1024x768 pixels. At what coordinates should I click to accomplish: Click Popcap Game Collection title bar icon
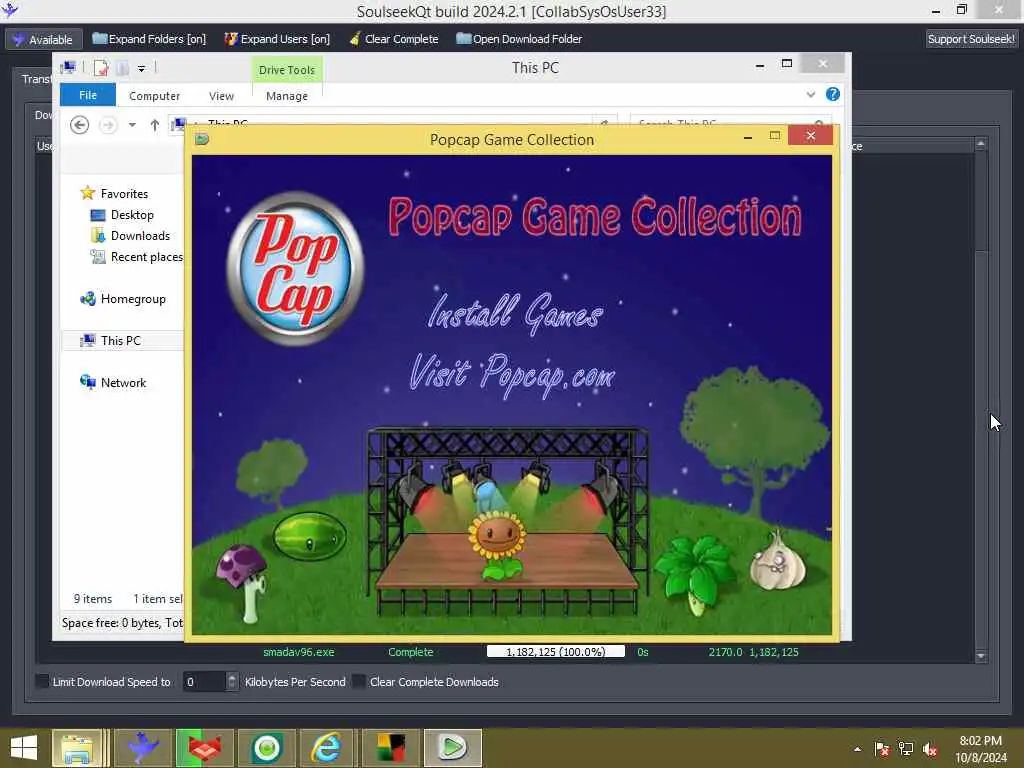click(x=202, y=139)
